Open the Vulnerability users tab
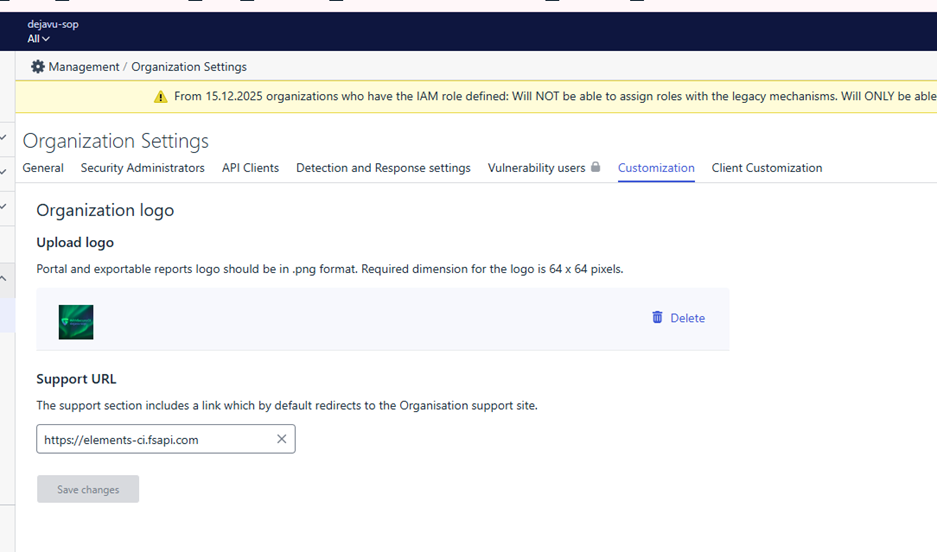937x552 pixels. tap(537, 168)
